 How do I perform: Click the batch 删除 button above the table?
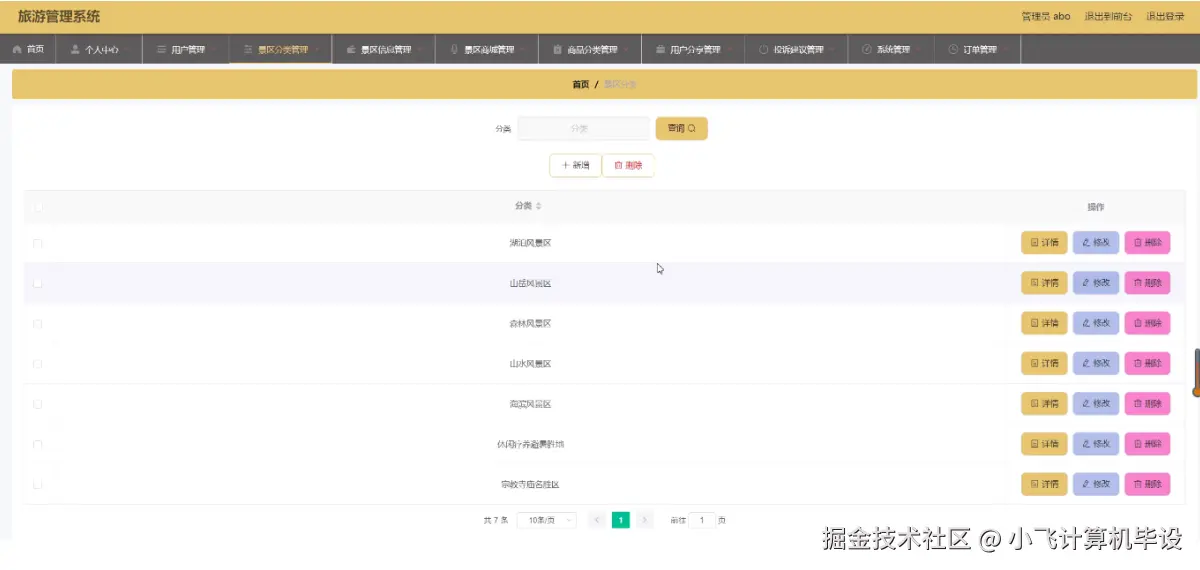[x=628, y=165]
